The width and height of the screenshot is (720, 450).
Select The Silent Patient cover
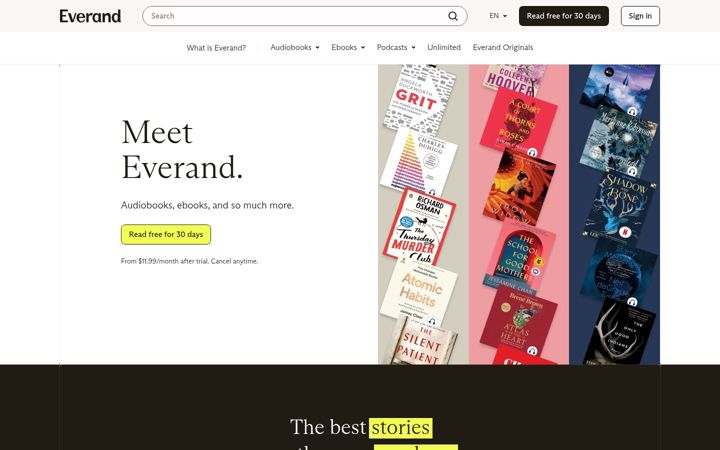click(421, 341)
